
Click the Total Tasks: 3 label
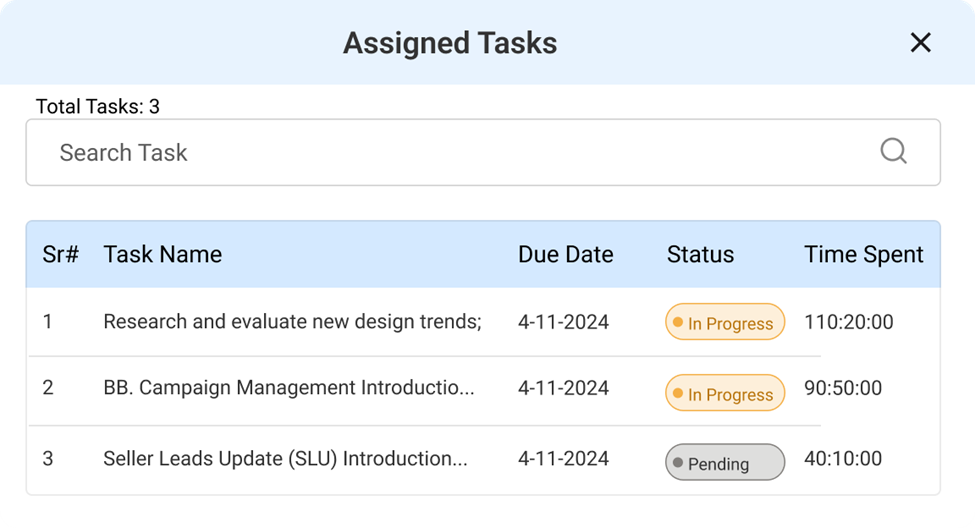point(98,106)
